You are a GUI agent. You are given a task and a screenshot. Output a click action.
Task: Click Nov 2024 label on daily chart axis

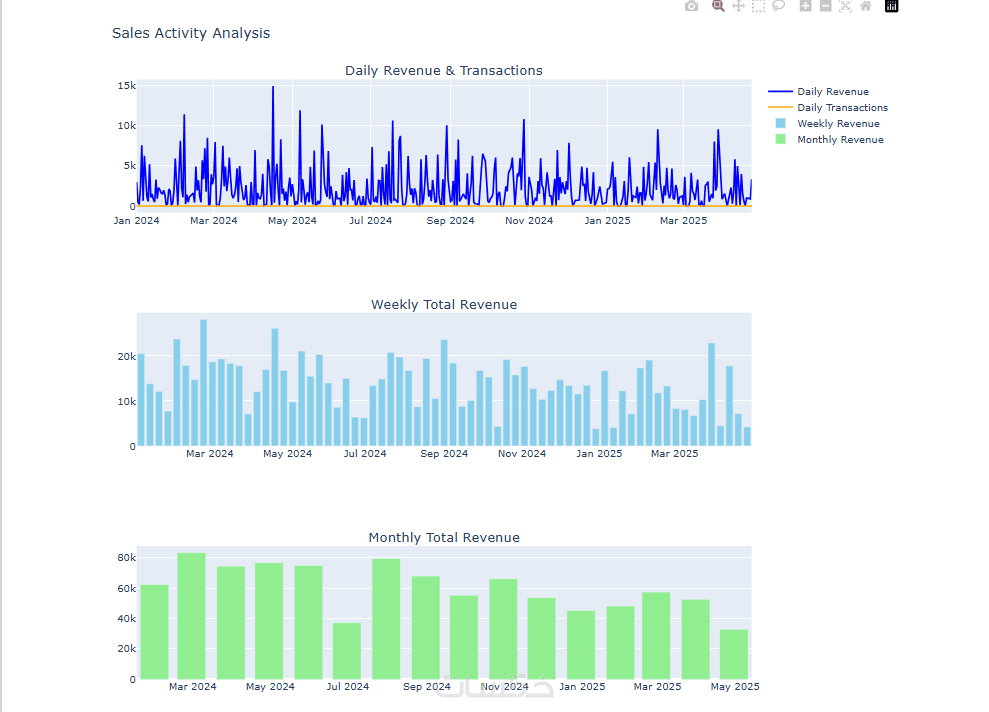tap(529, 221)
